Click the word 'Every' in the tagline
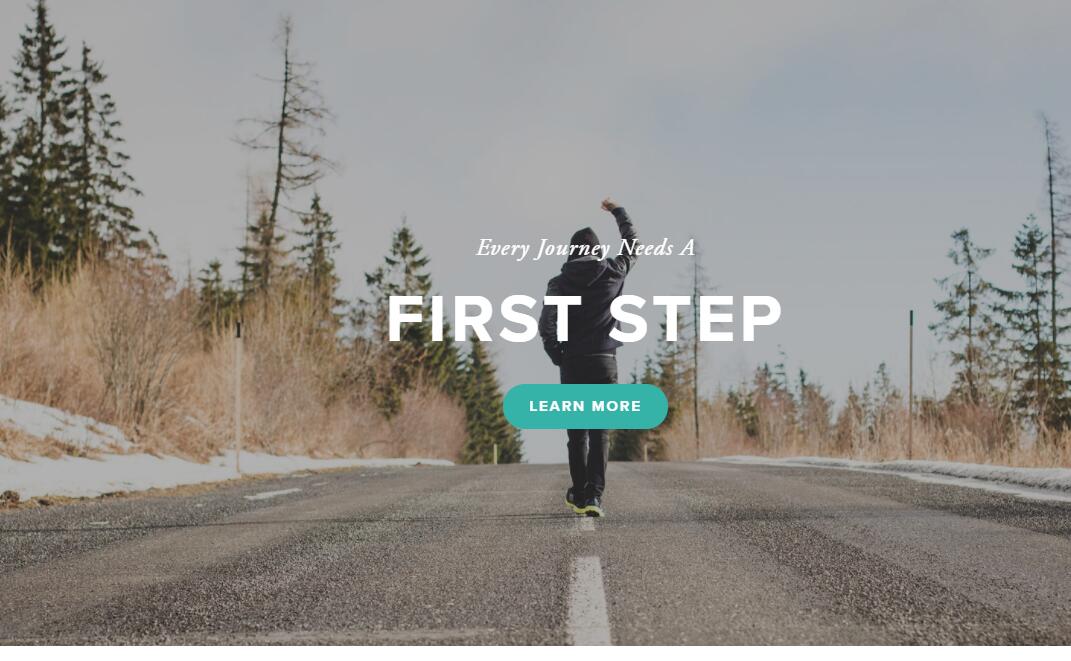 (503, 249)
